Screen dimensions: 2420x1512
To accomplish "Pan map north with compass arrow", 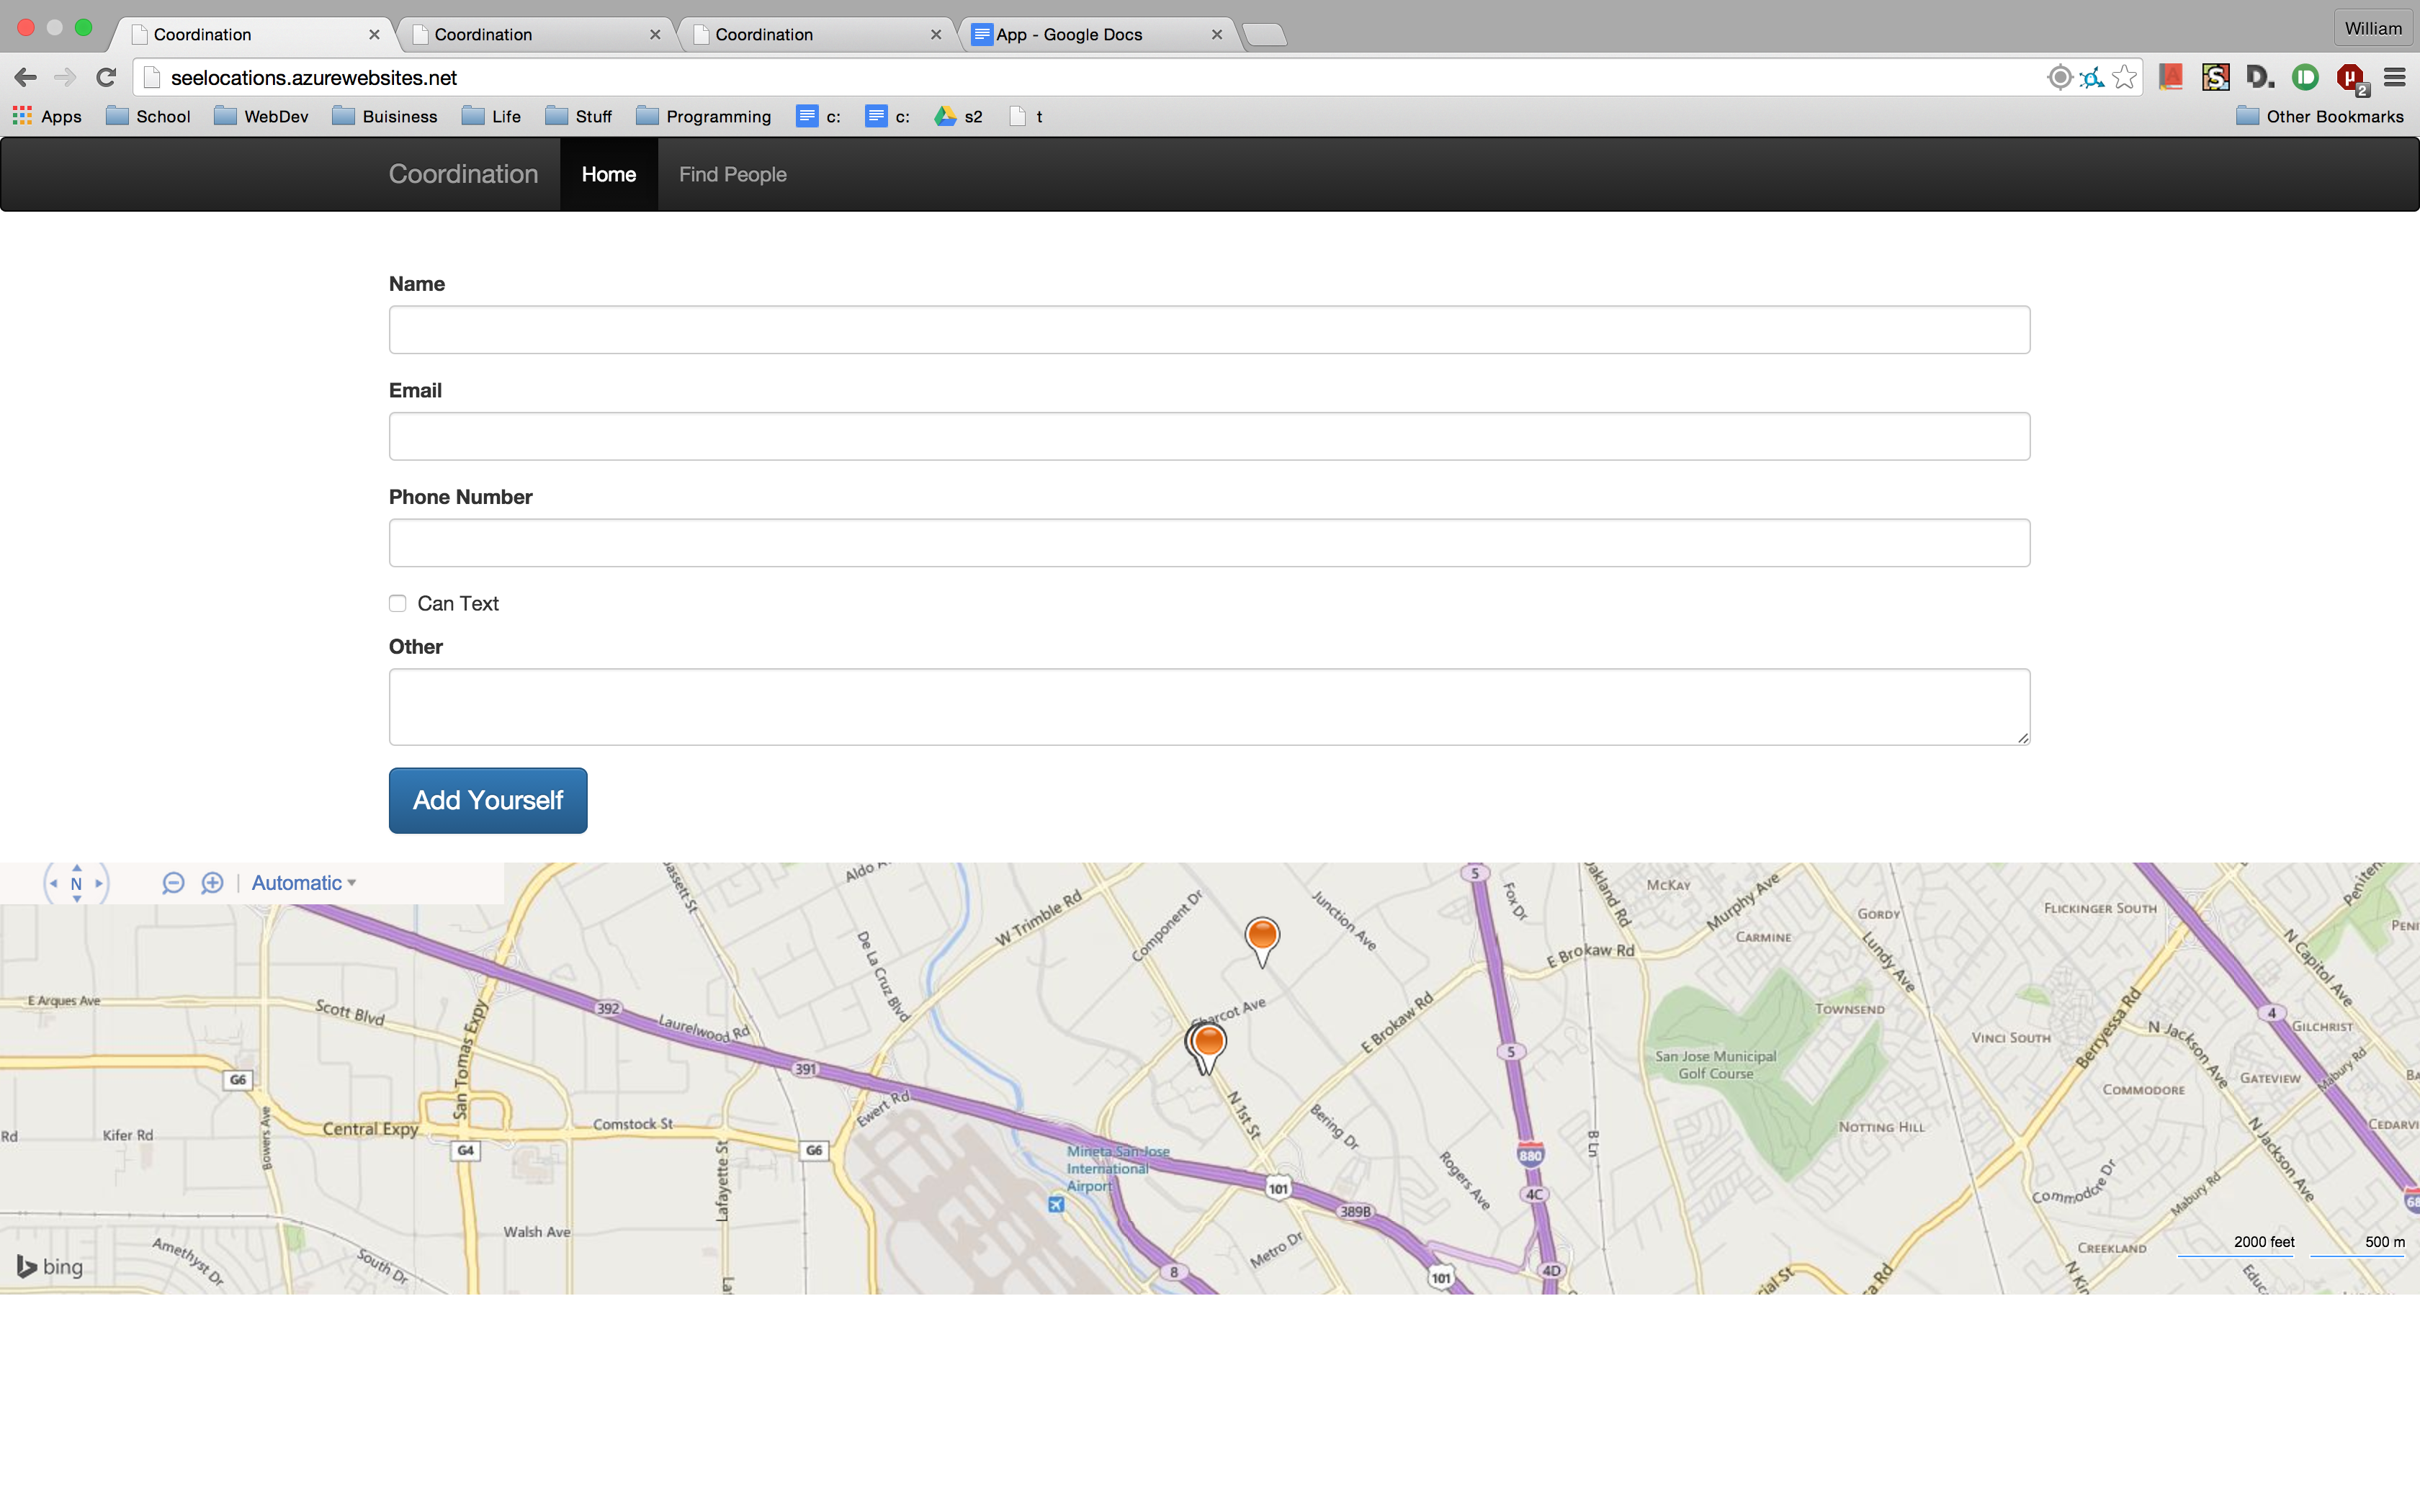I will [77, 868].
